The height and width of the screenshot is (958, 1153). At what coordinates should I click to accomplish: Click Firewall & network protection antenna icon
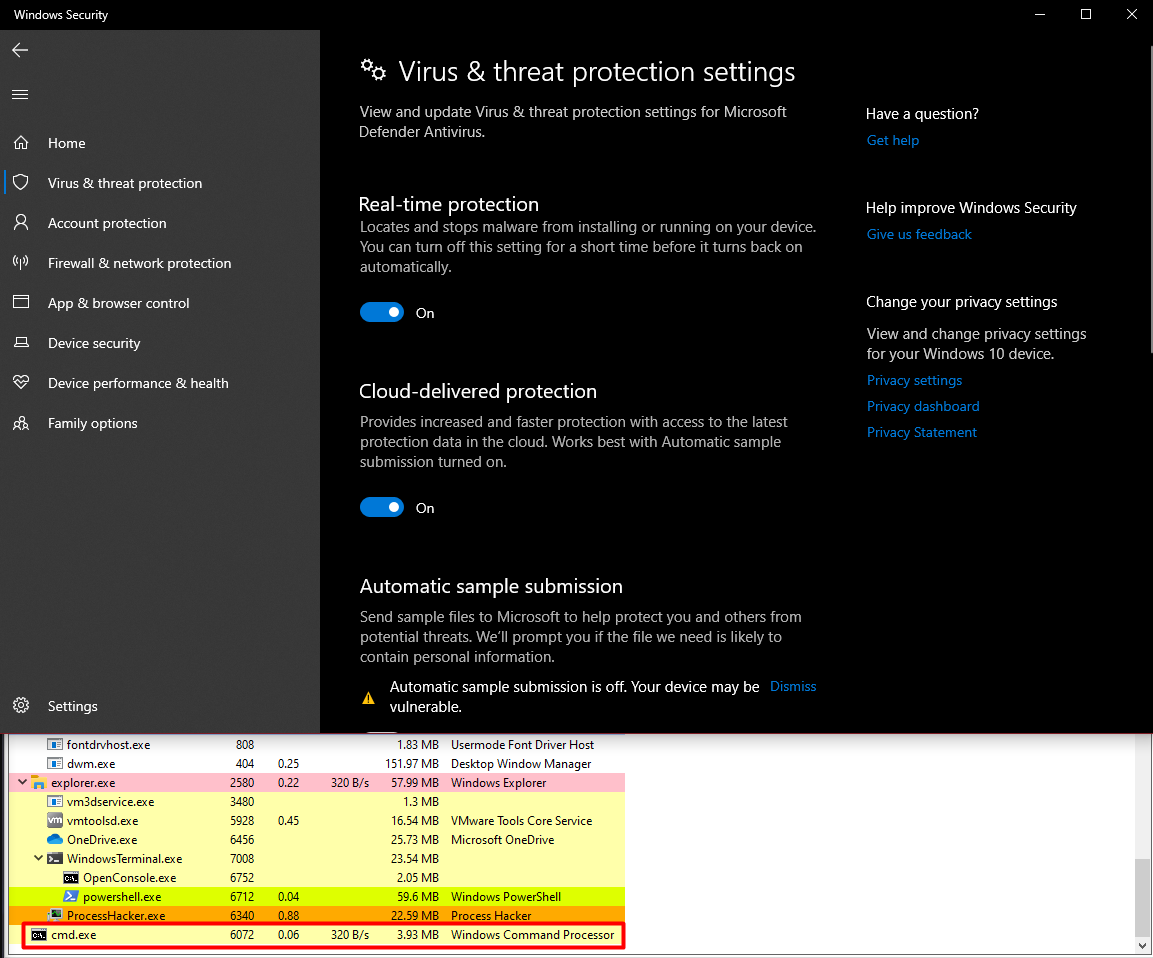(21, 263)
